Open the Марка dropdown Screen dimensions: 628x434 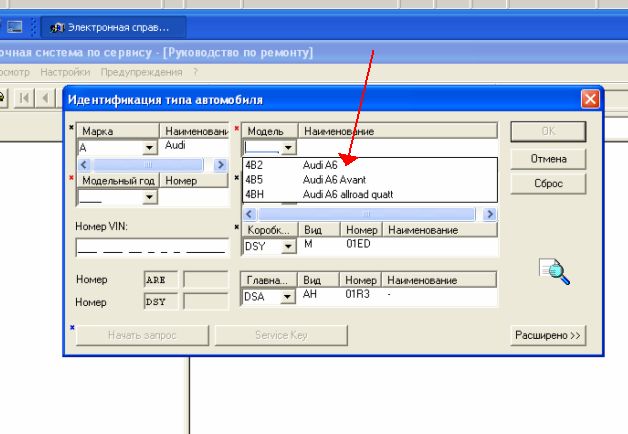(x=149, y=148)
